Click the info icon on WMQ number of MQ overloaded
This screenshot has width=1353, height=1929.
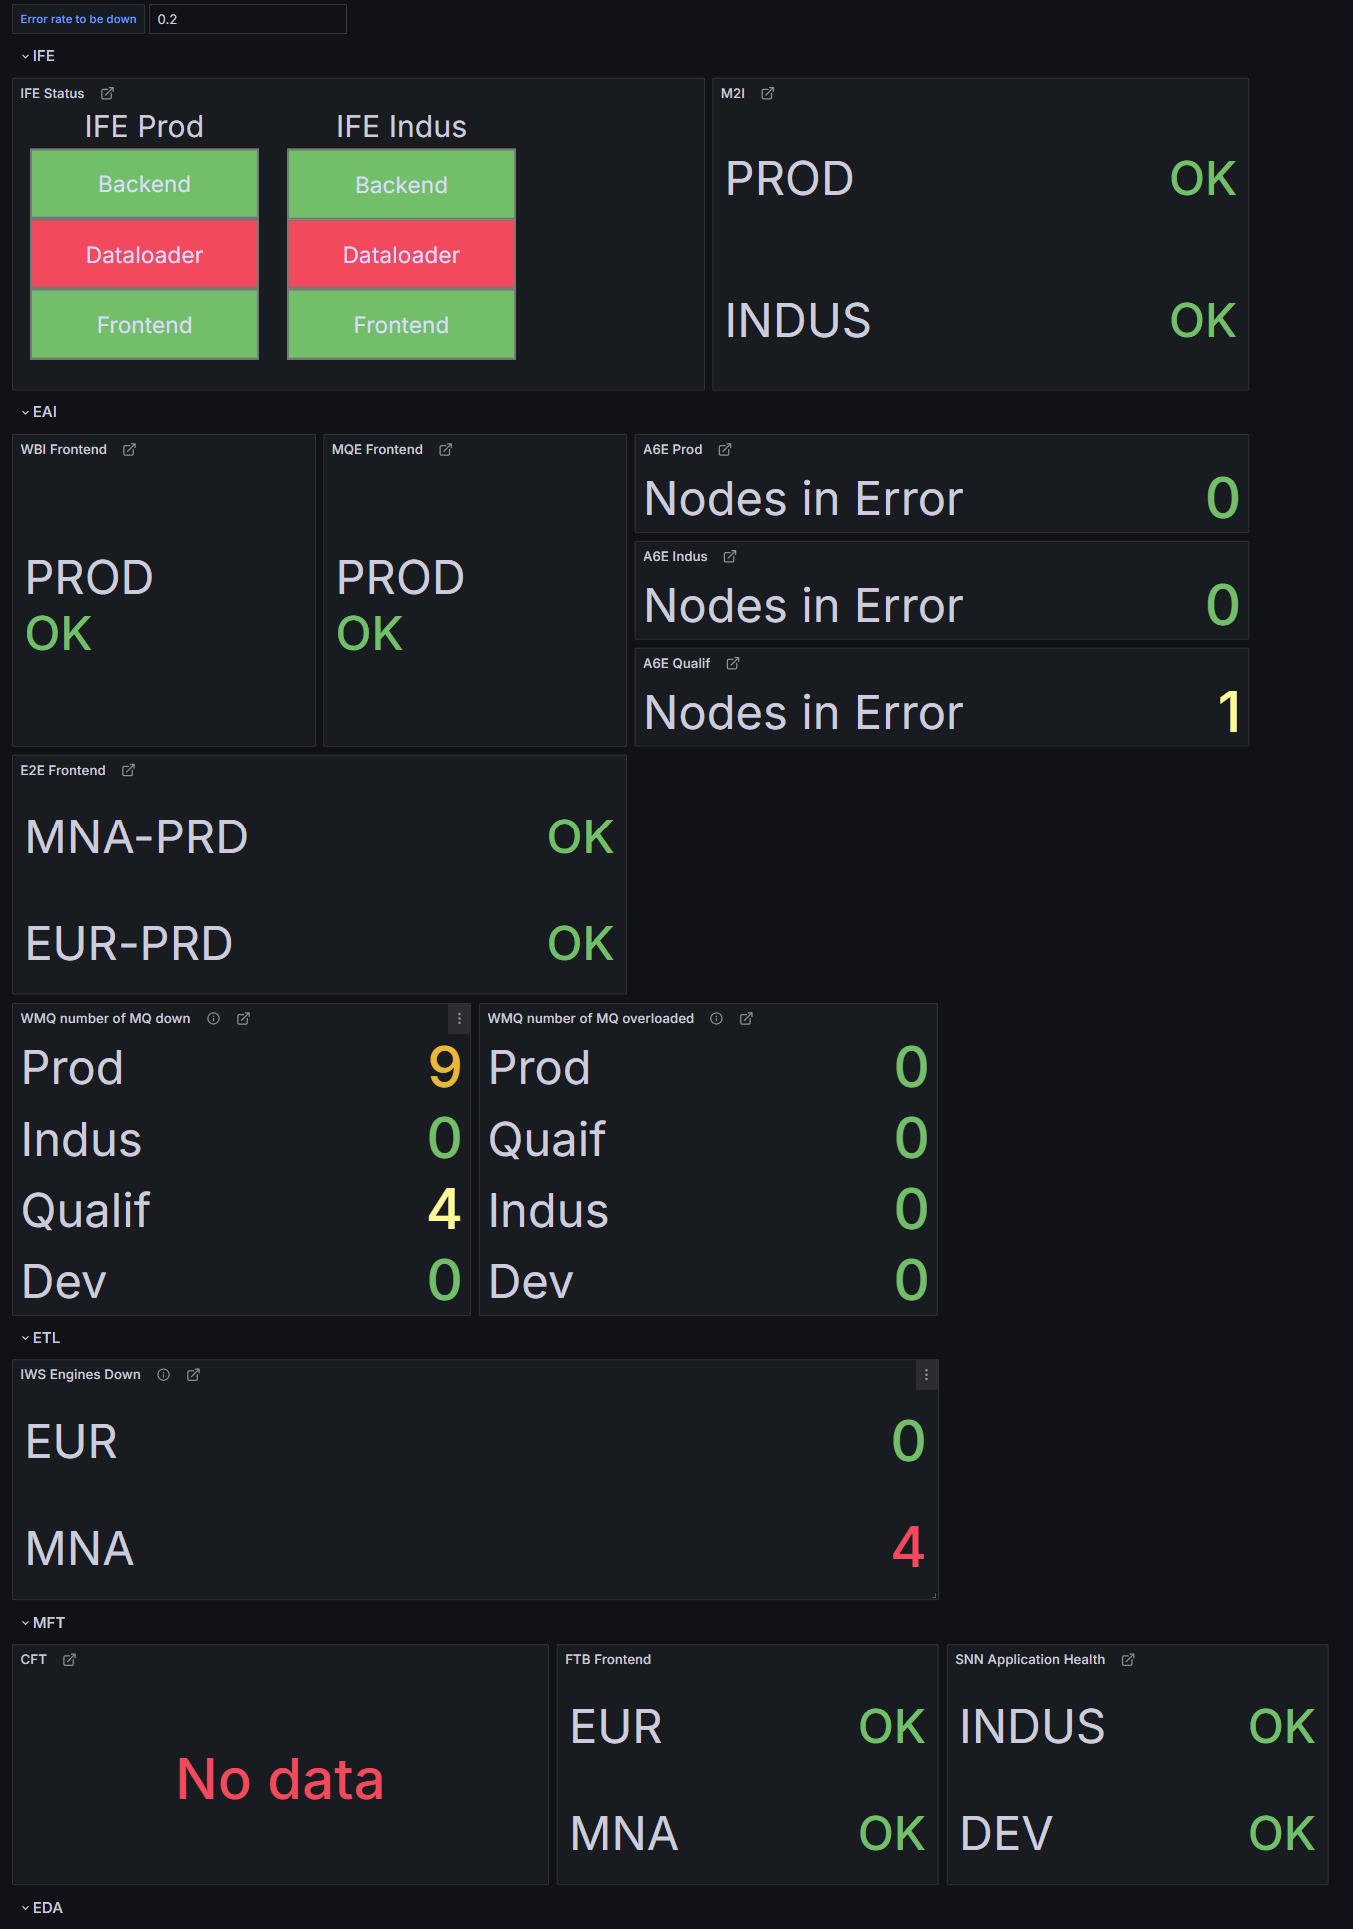click(715, 1019)
